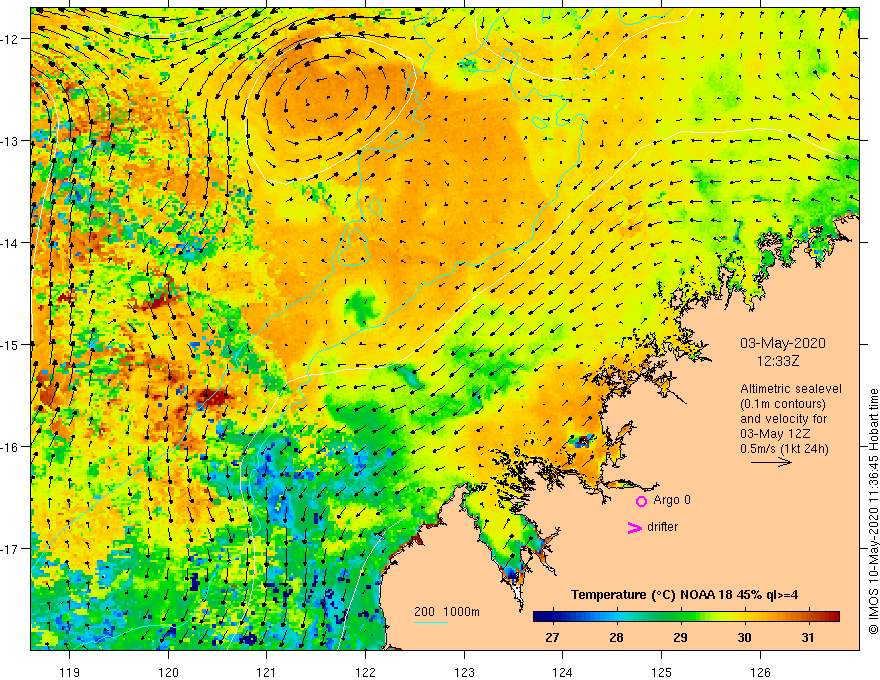Image resolution: width=880 pixels, height=680 pixels.
Task: Click the longitude 123 axis label
Action: [x=464, y=672]
